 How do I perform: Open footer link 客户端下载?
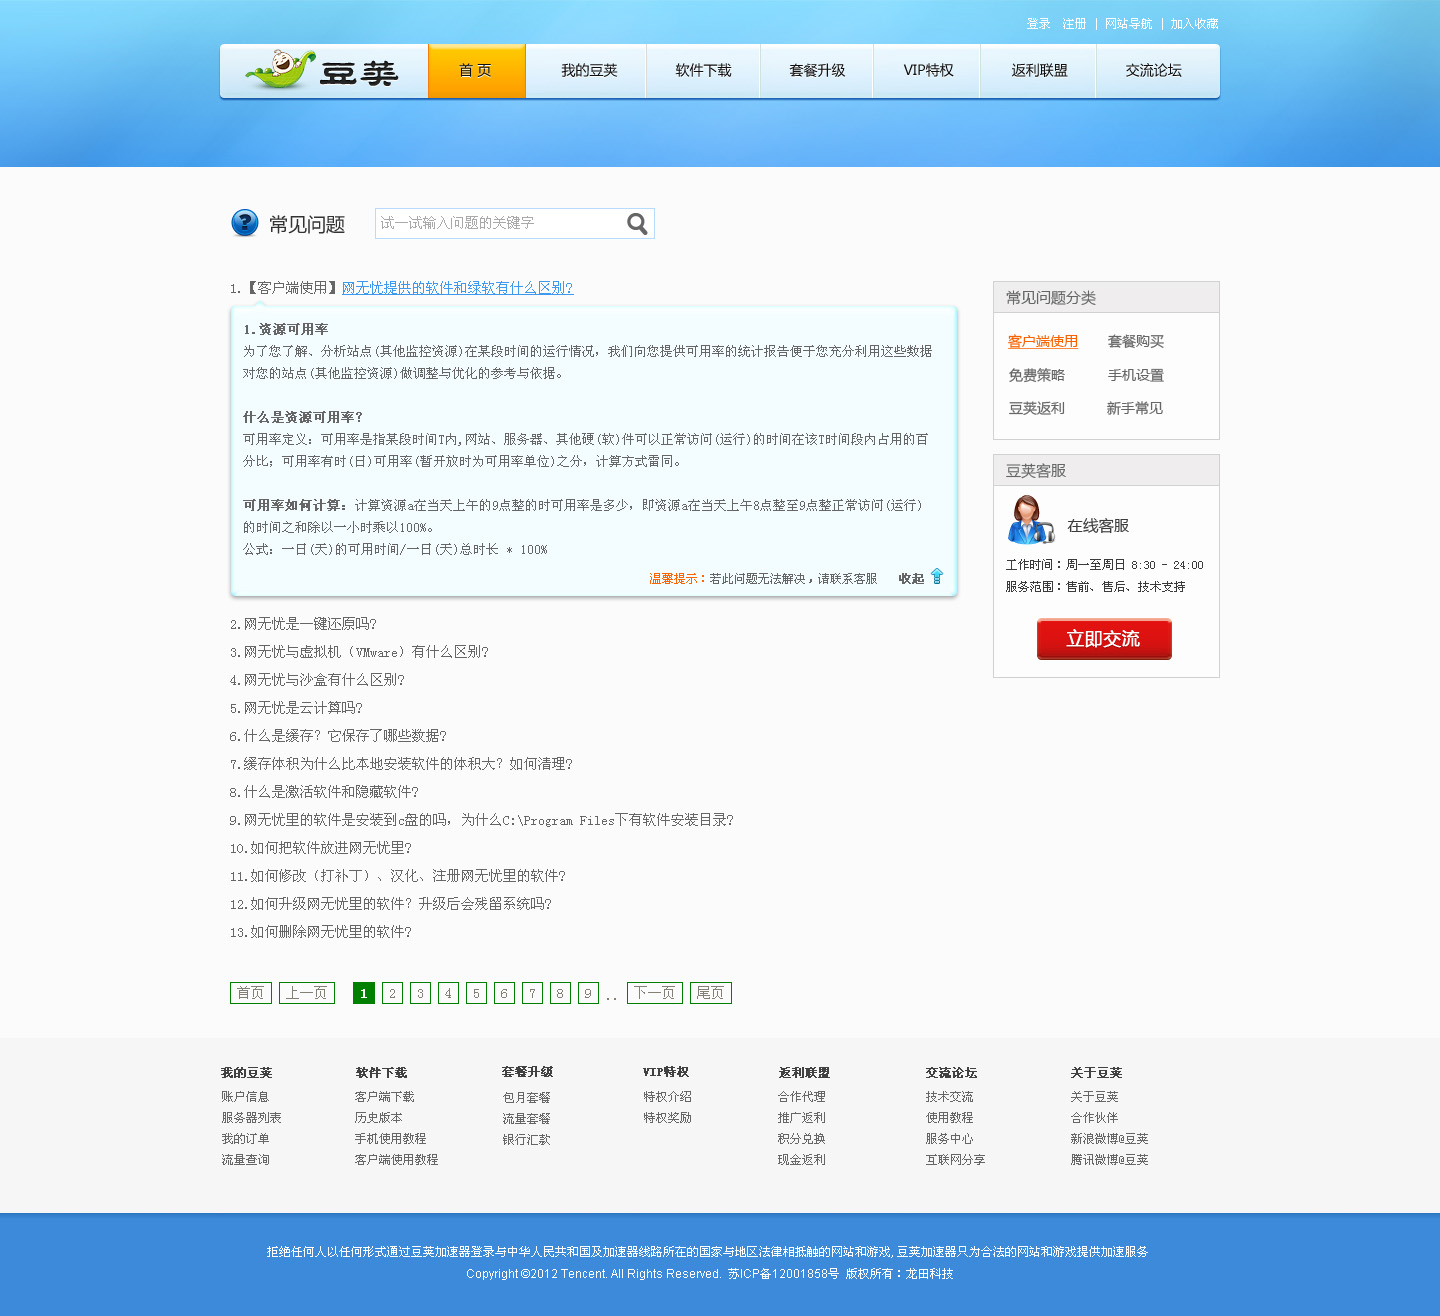click(384, 1097)
